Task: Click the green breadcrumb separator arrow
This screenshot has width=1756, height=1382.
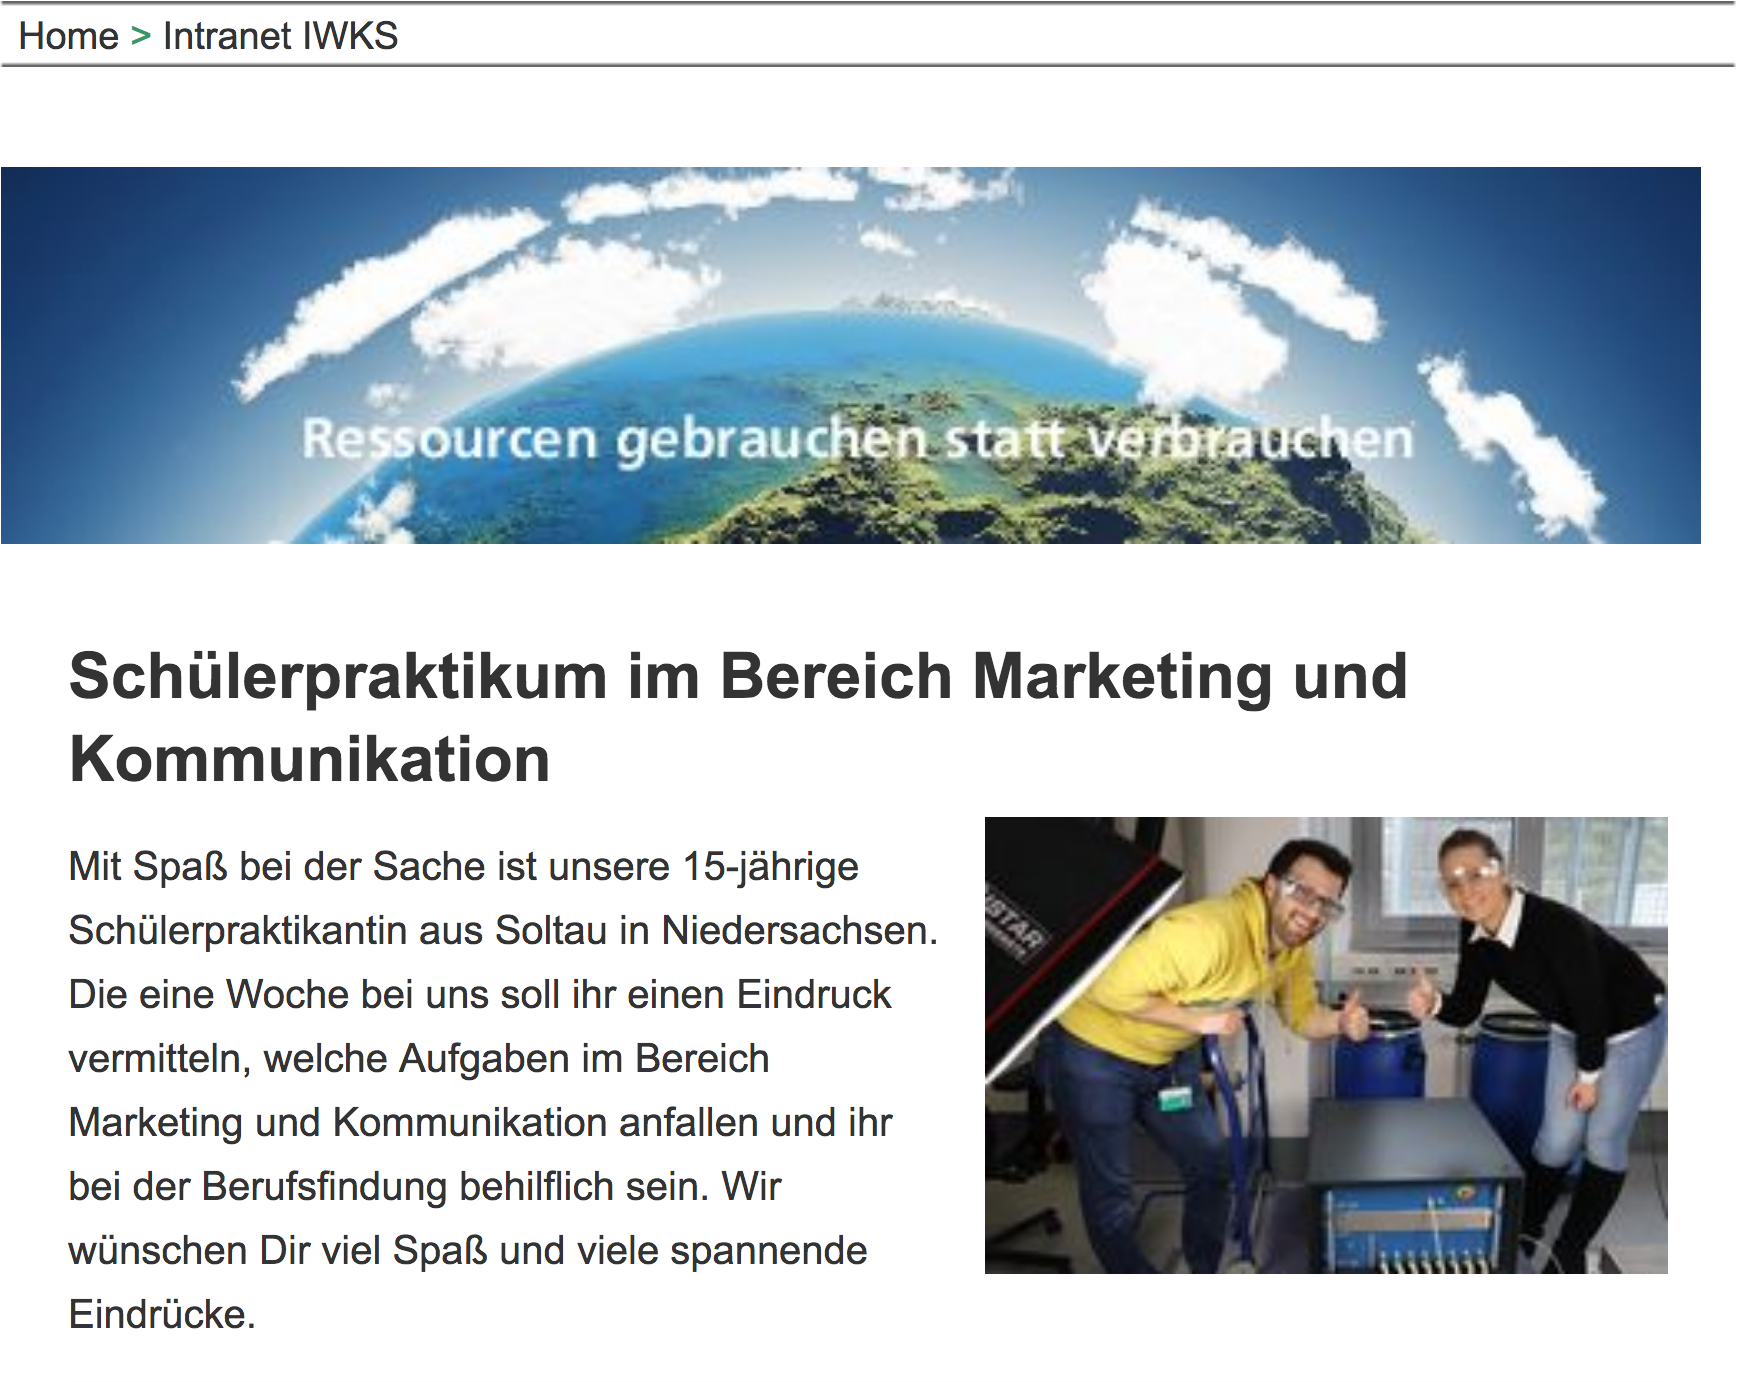Action: (x=141, y=36)
